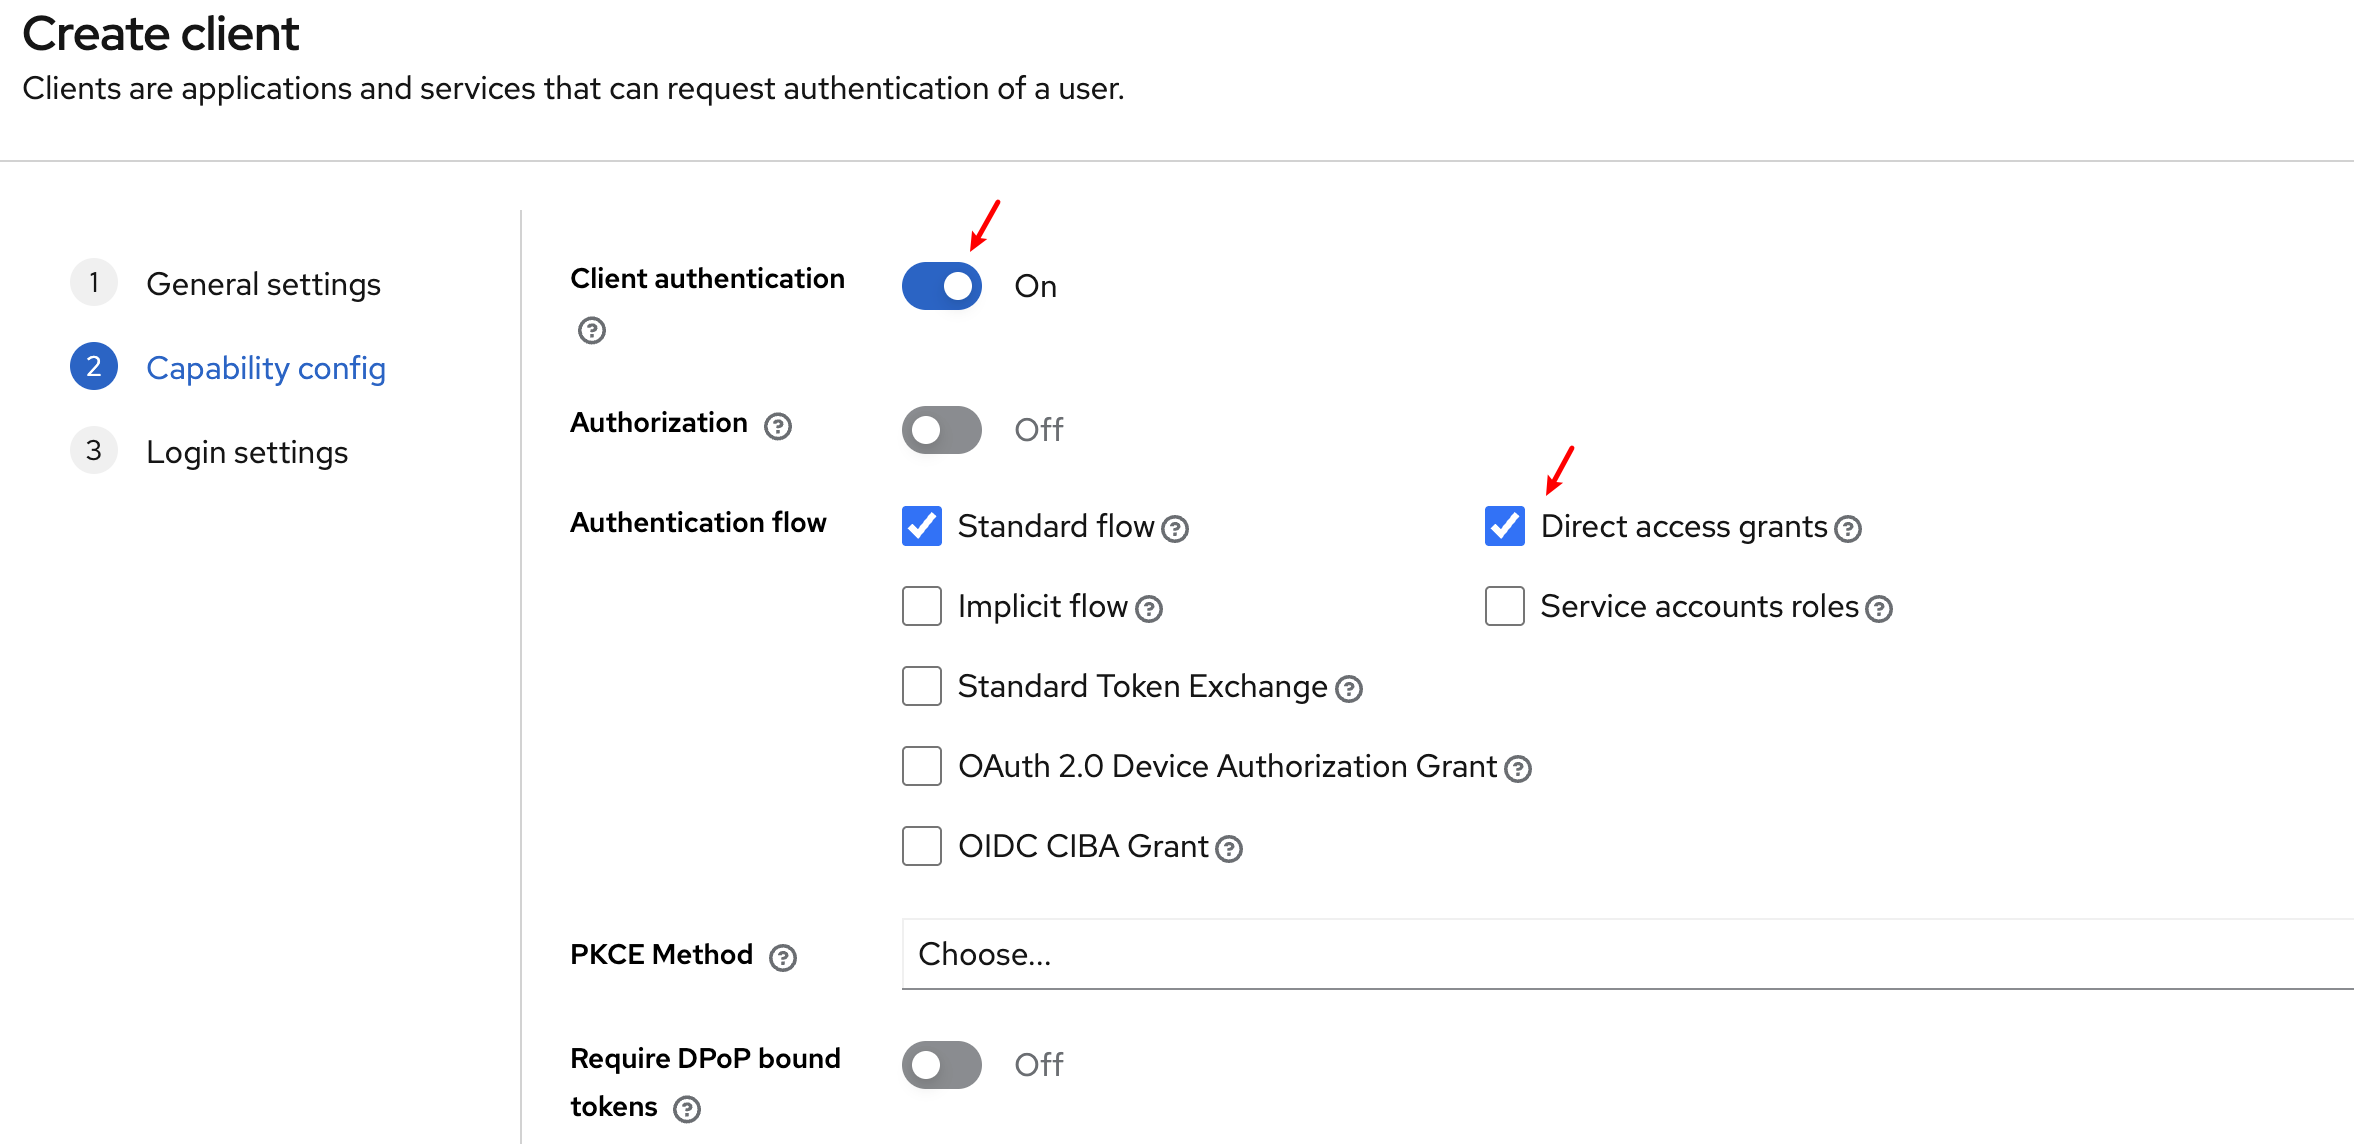Check the Implicit flow checkbox
Screen dimensions: 2354x1144
click(921, 605)
